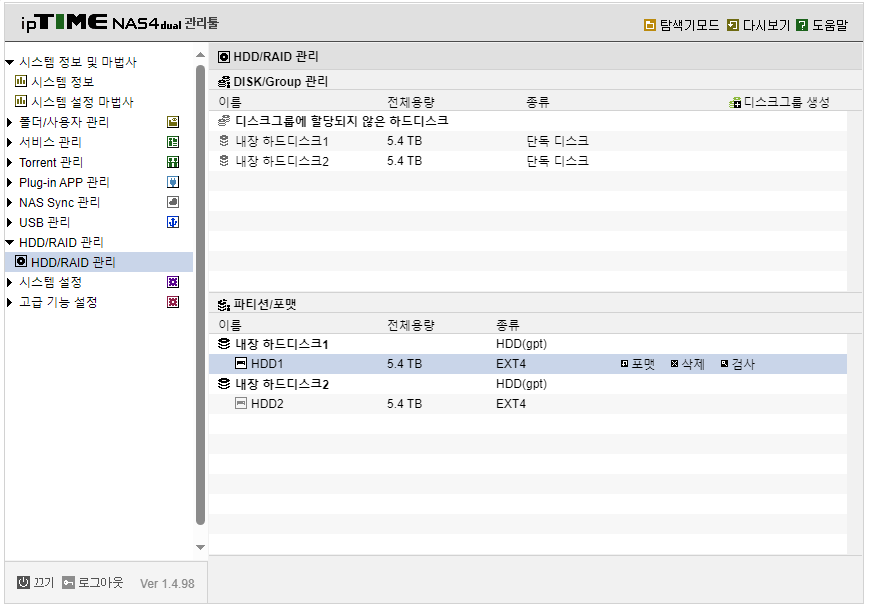The height and width of the screenshot is (604, 869).
Task: Click the 폴더/사용자 관리 category icon
Action: [173, 122]
